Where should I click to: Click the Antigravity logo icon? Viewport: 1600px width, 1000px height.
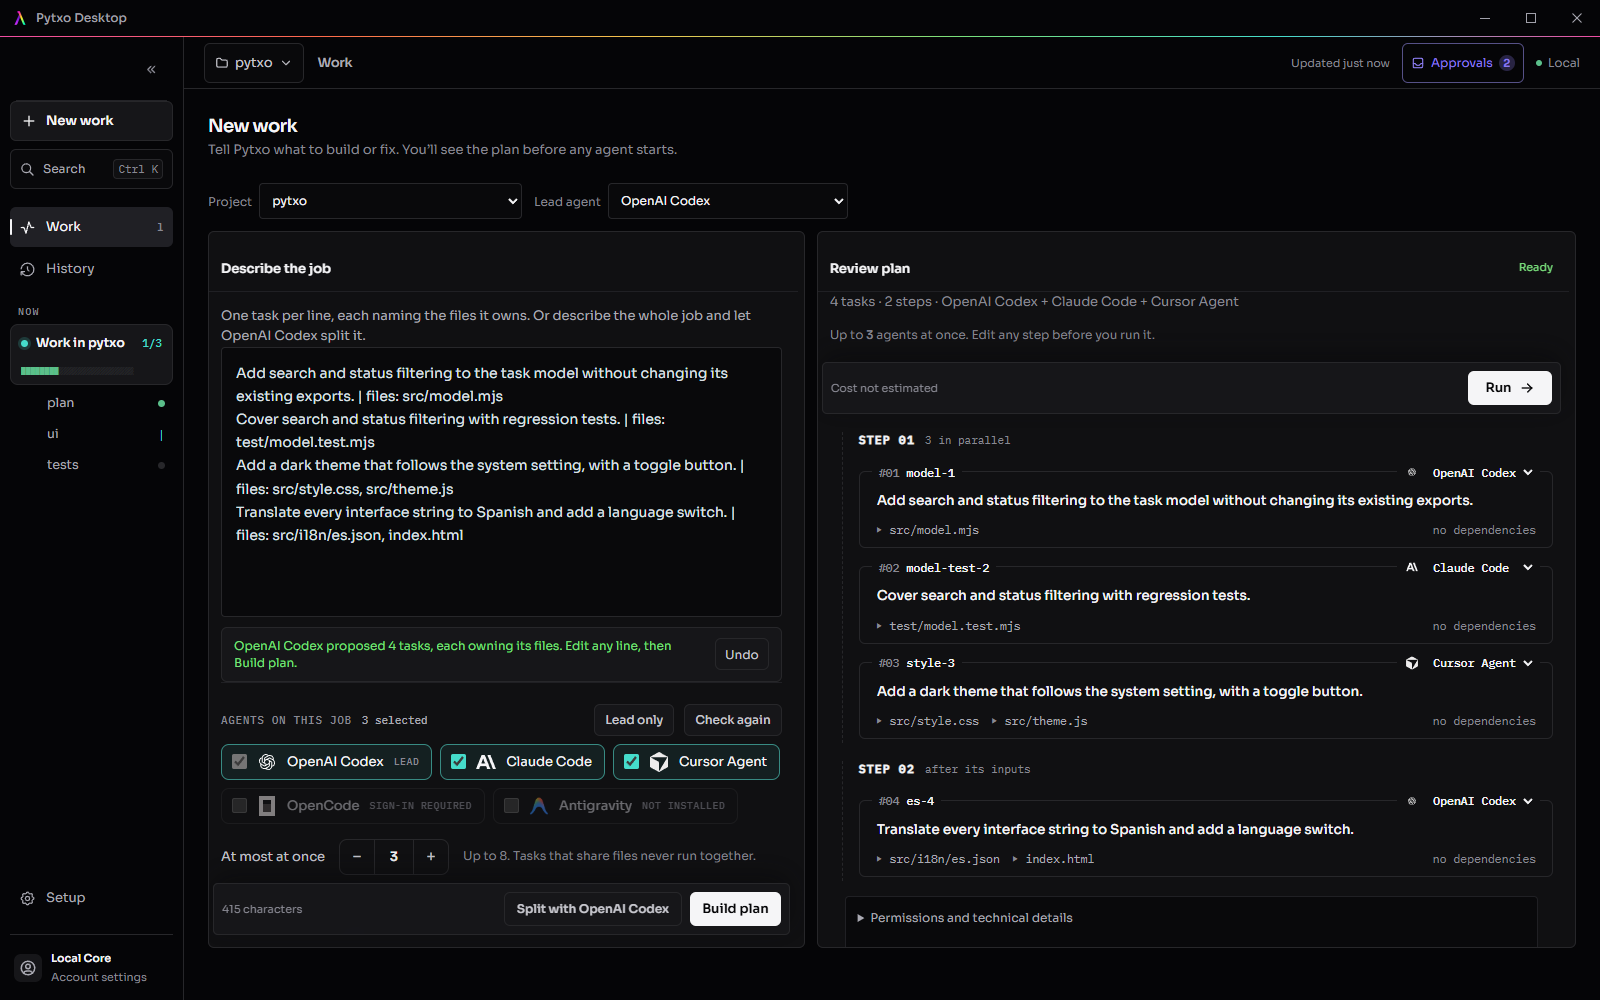(x=539, y=806)
